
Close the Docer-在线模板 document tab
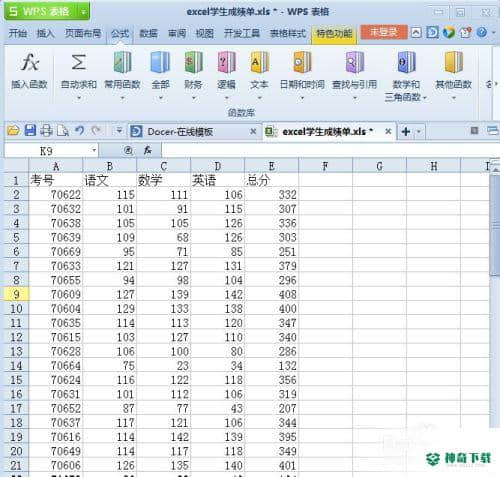(253, 131)
